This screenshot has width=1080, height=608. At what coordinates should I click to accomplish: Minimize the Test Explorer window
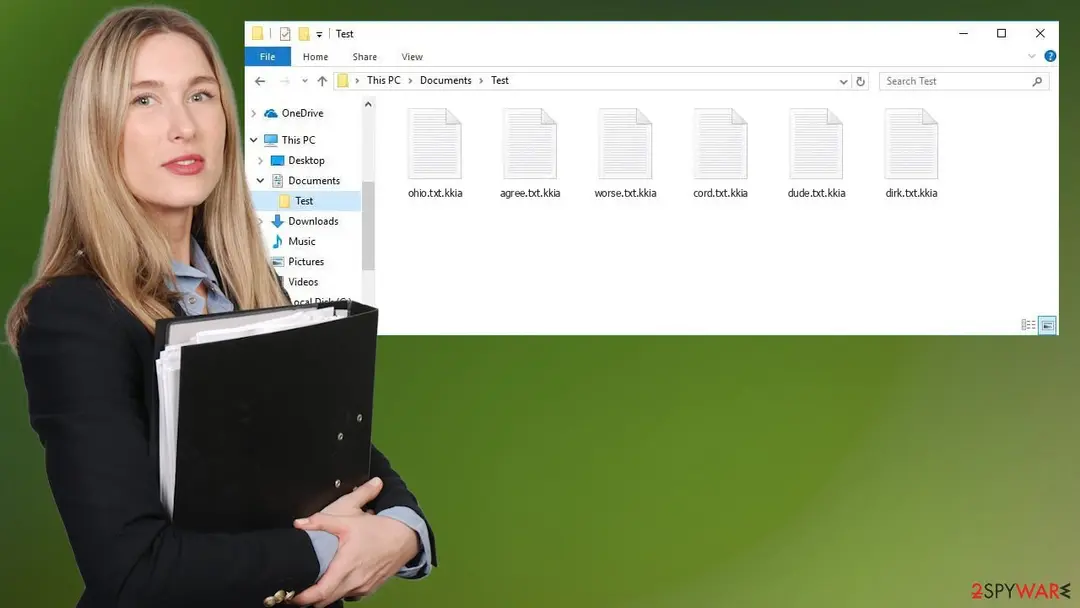coord(964,33)
